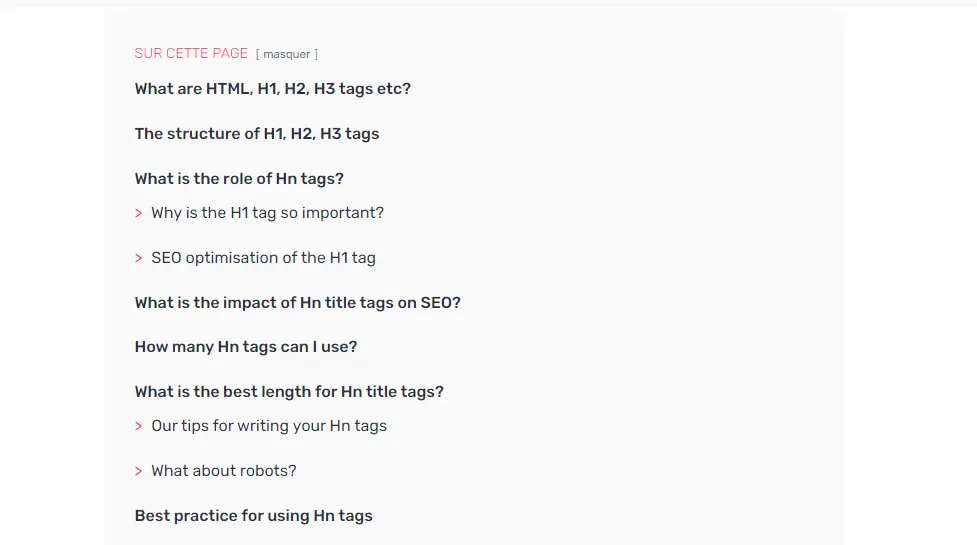Open 'How many Hn tags can I use?'
The image size is (977, 545).
pos(245,347)
